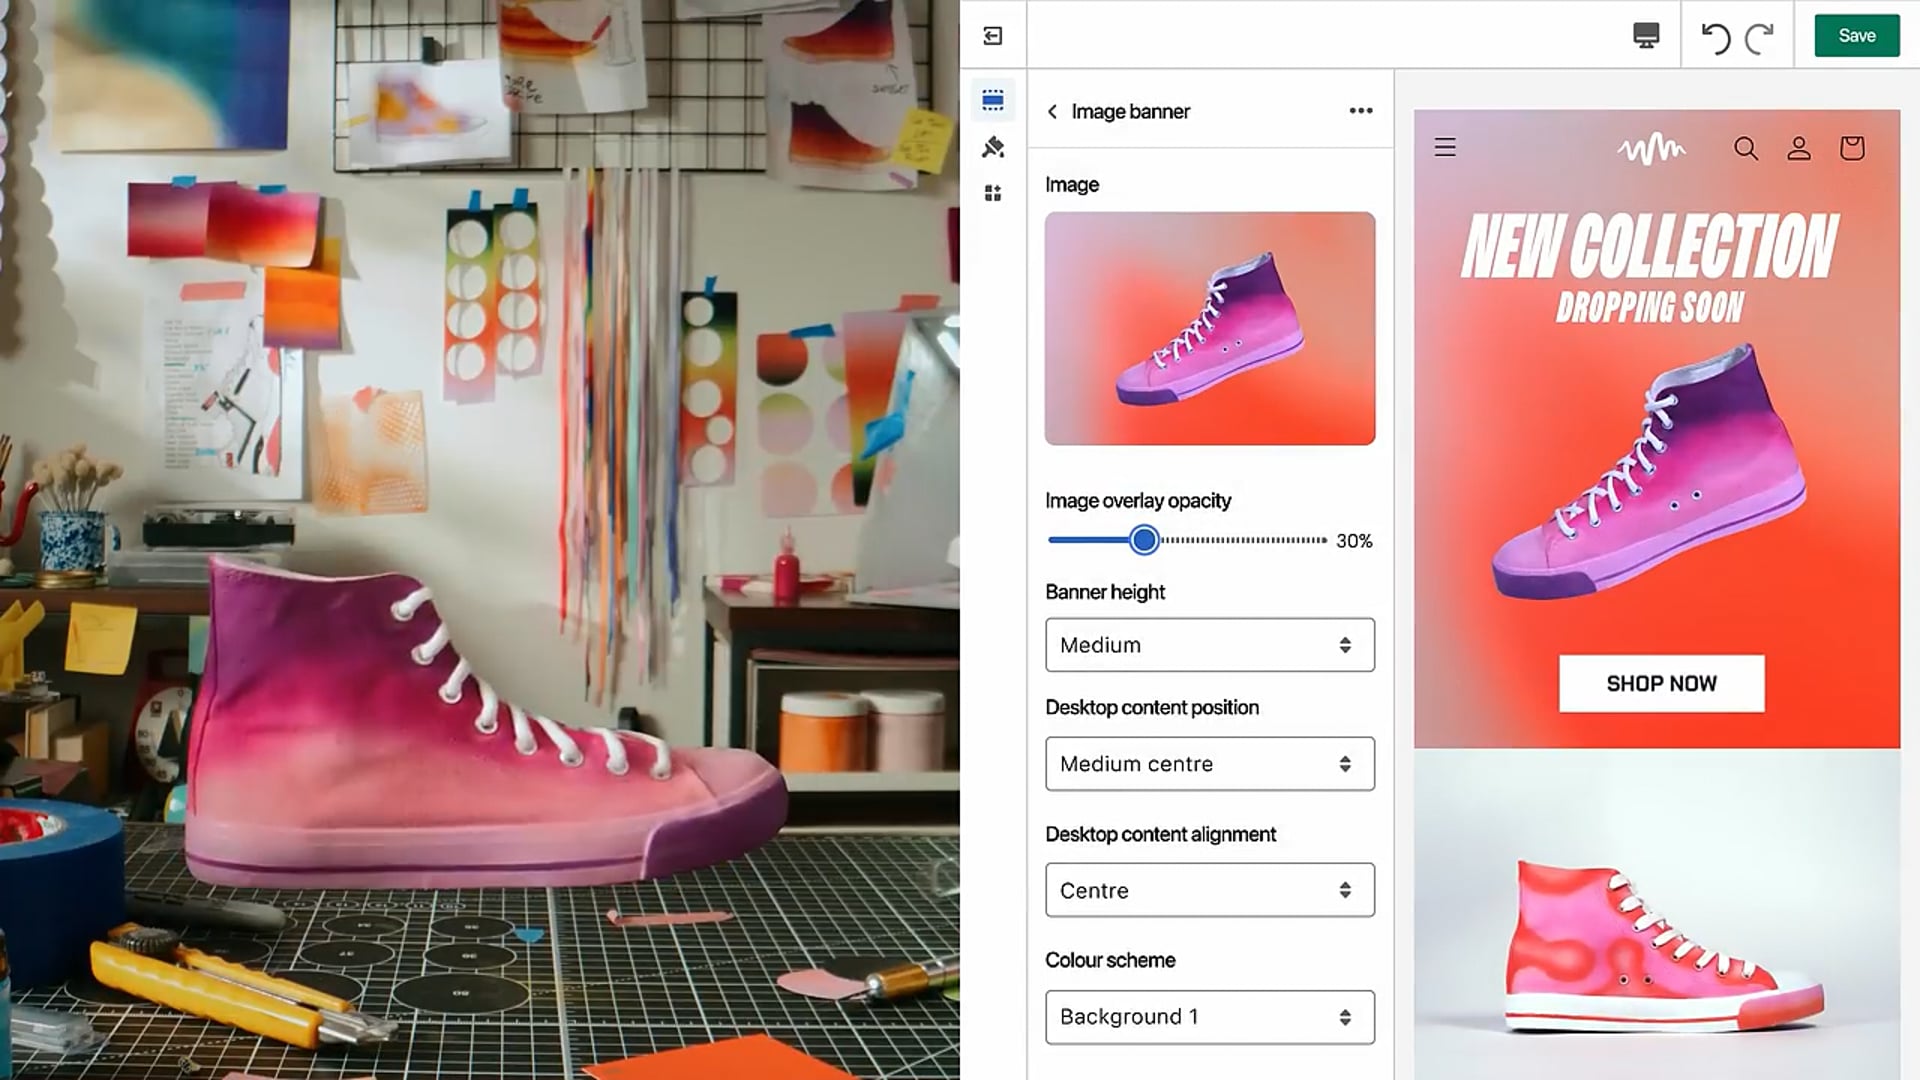Click the search icon in store preview

point(1746,148)
